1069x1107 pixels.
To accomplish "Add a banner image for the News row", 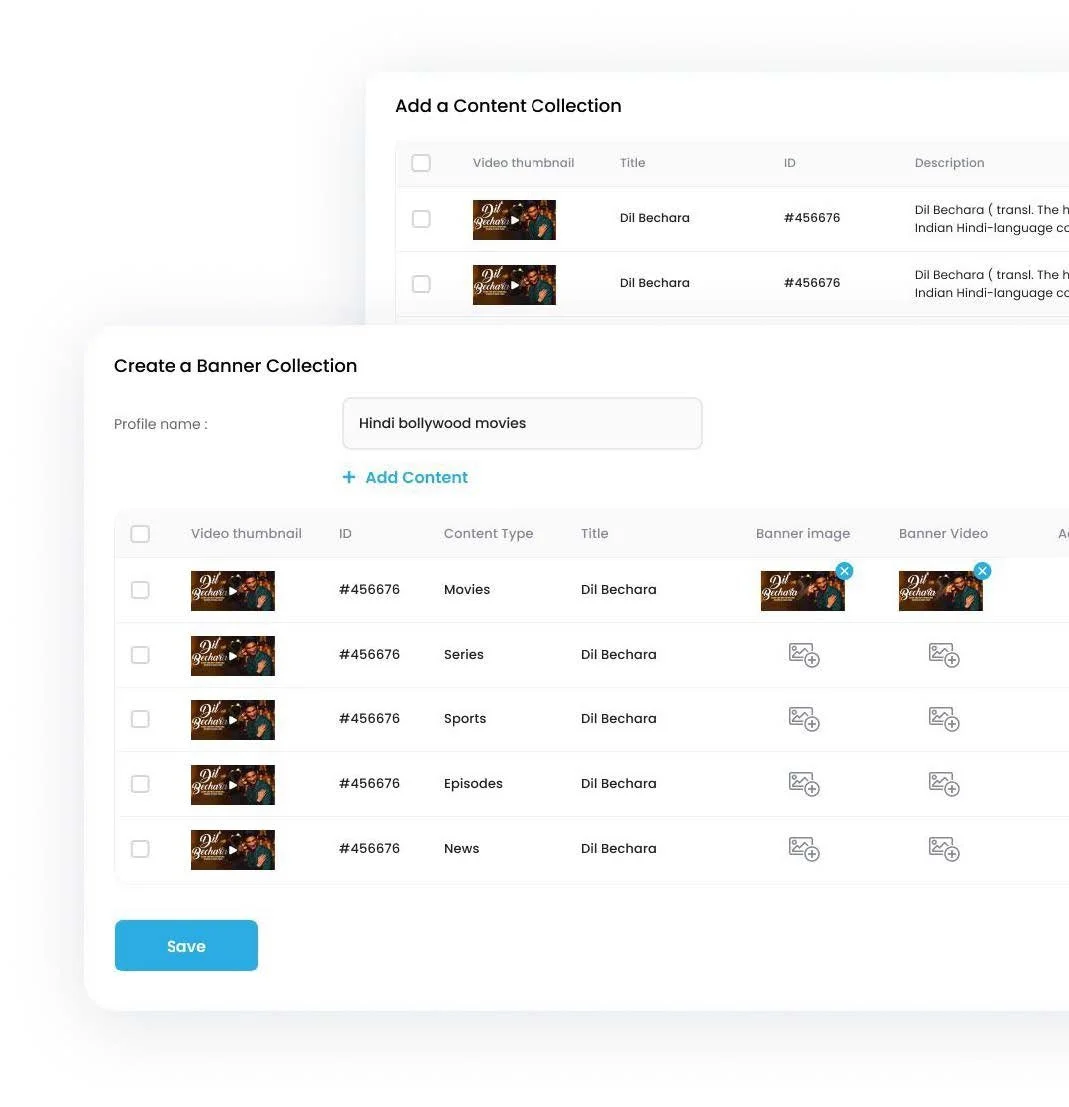I will tap(804, 849).
